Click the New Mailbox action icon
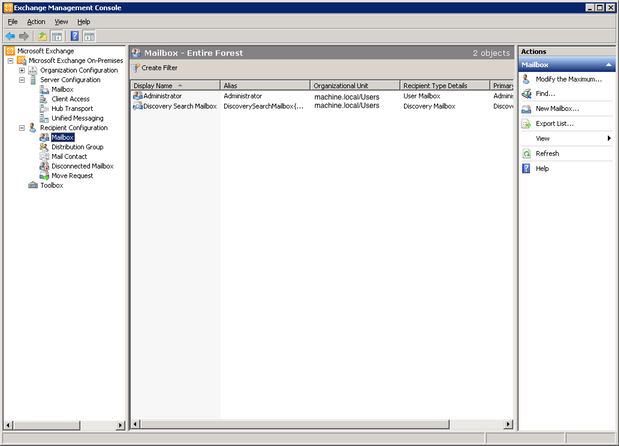 tap(526, 109)
